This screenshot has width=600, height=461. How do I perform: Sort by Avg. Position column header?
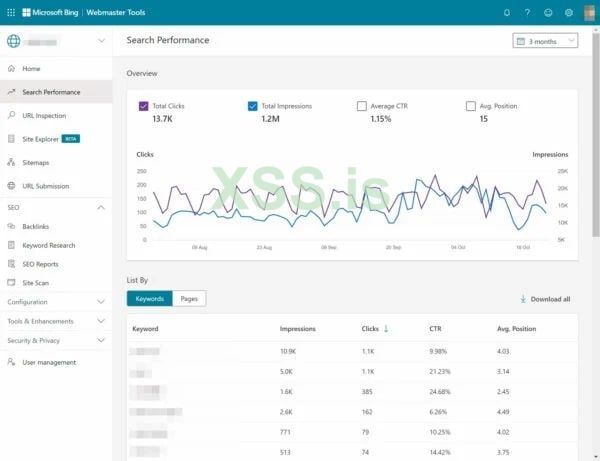coord(517,329)
